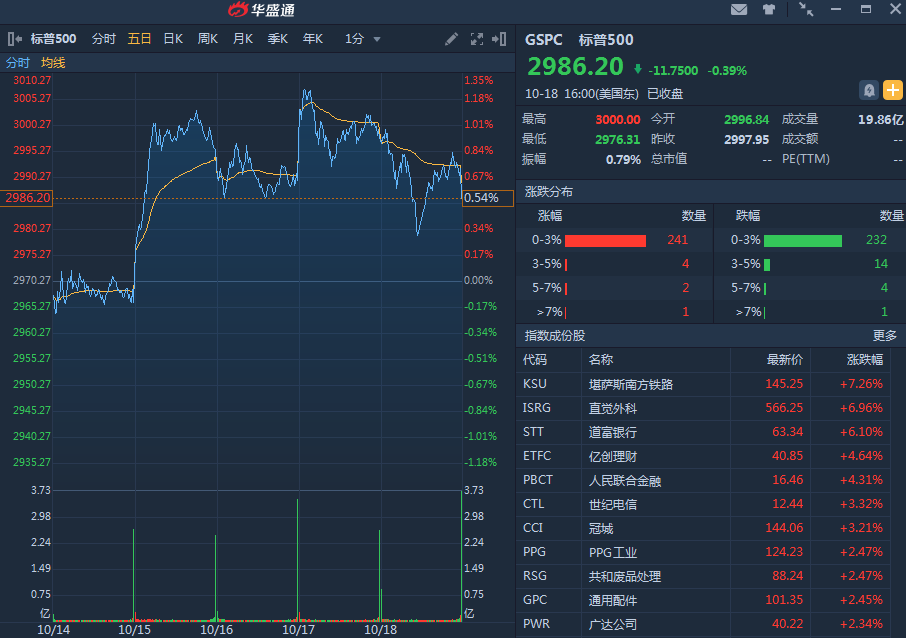Screen dimensions: 906x638
Task: Open the 1分 interval dropdown
Action: click(363, 39)
